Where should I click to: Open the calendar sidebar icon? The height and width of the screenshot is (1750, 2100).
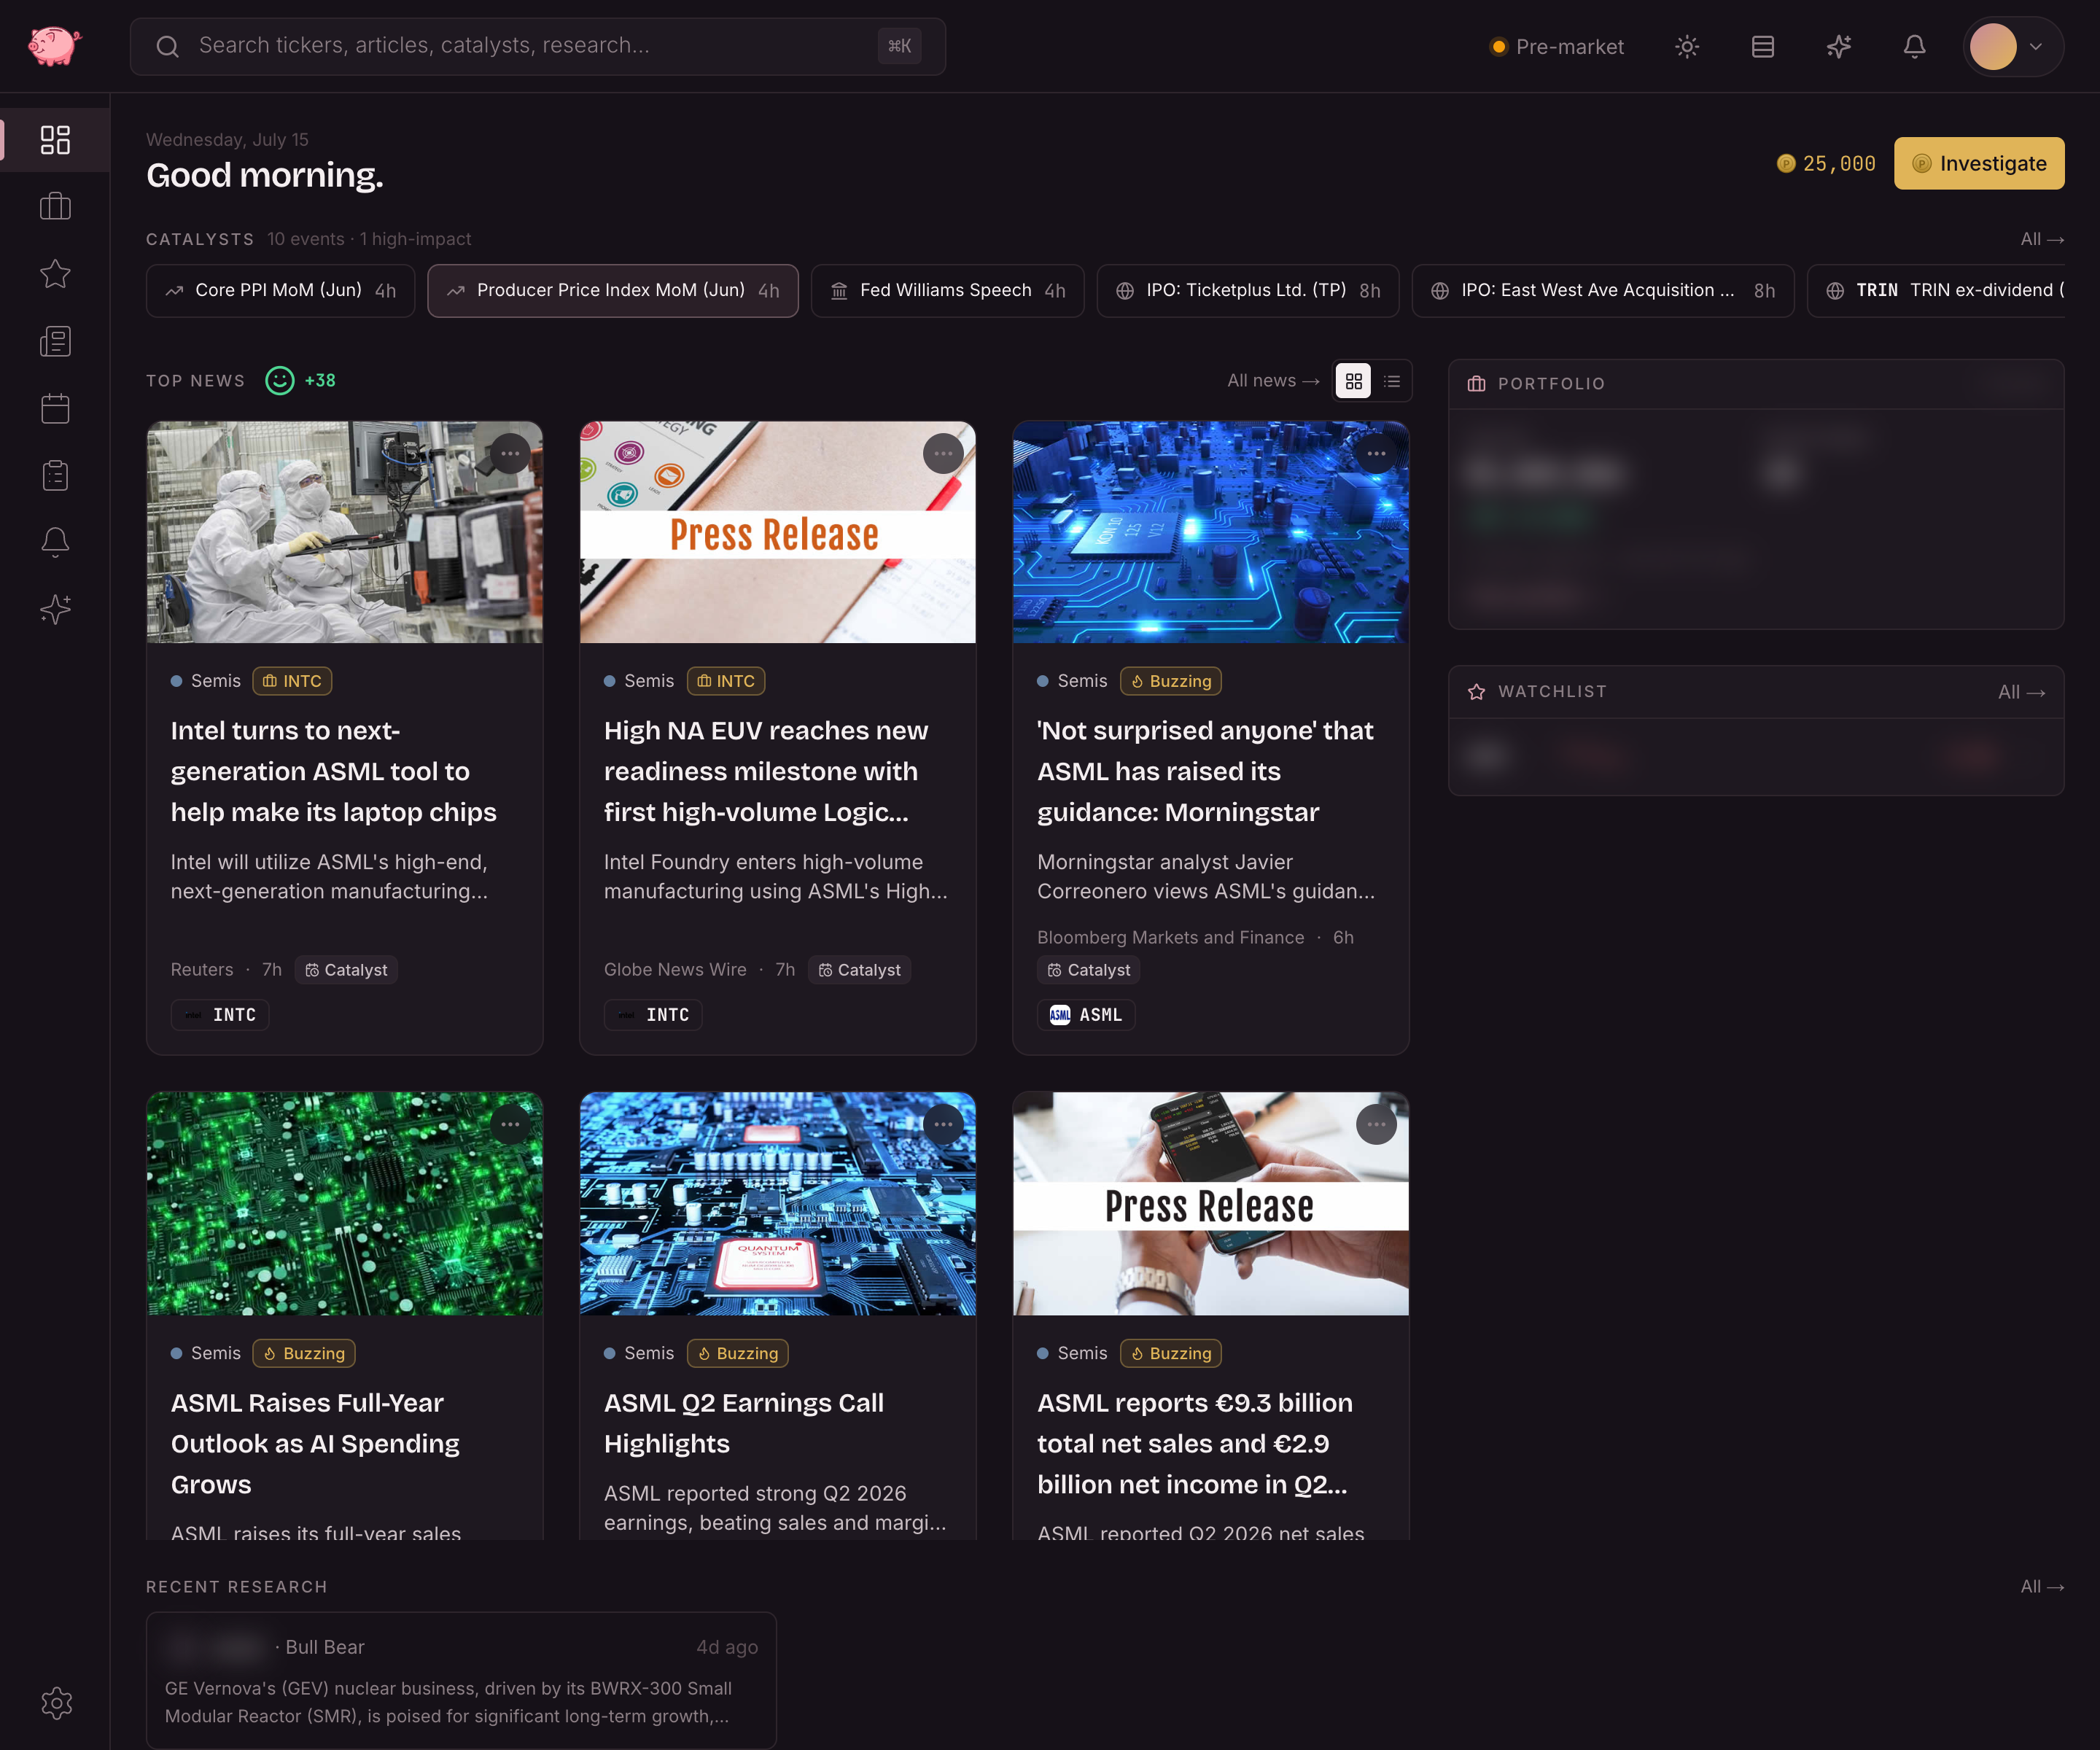(55, 408)
